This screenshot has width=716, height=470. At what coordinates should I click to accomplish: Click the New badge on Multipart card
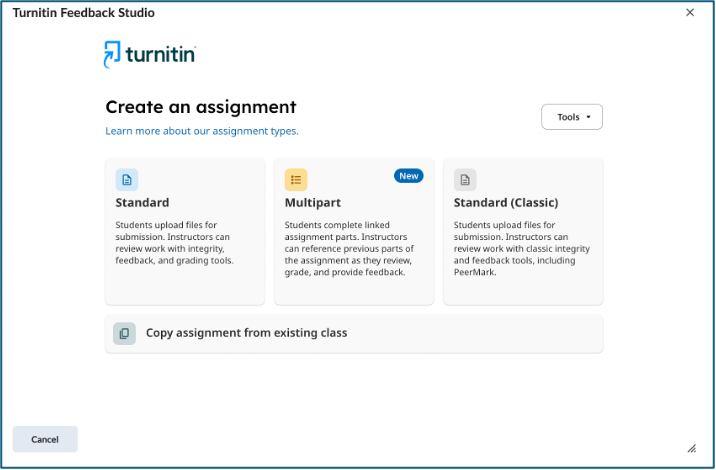[409, 176]
